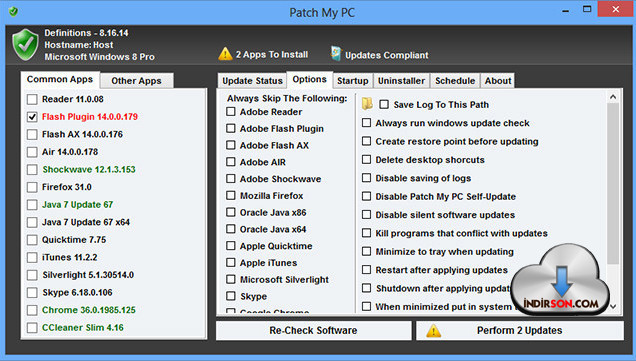The image size is (636, 361).
Task: Tick Java 7 Update 67 checkbox
Action: (32, 204)
